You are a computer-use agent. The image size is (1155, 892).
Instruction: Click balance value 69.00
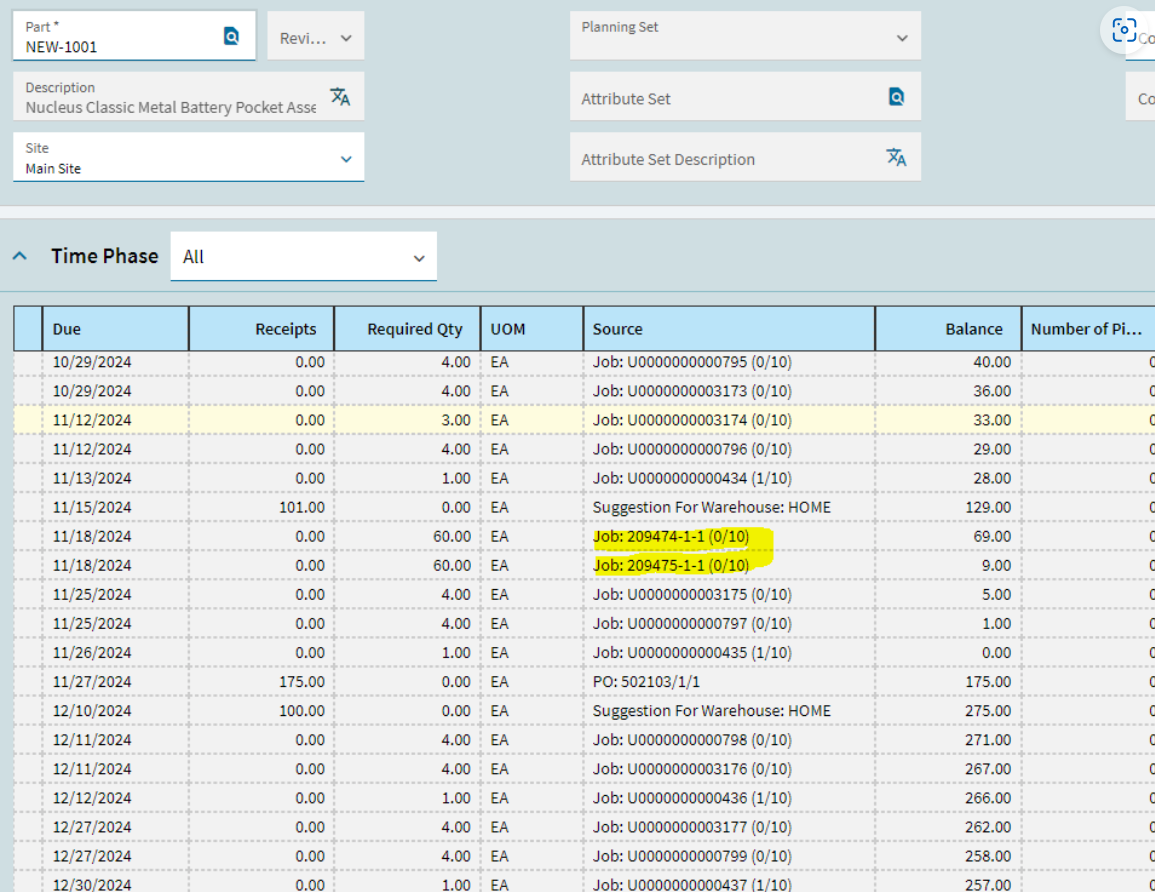991,536
